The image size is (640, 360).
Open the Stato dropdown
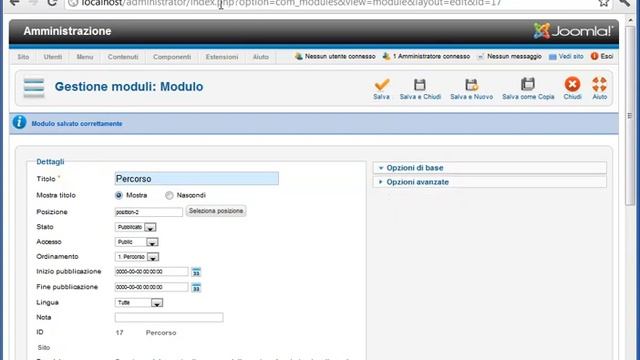(x=136, y=227)
